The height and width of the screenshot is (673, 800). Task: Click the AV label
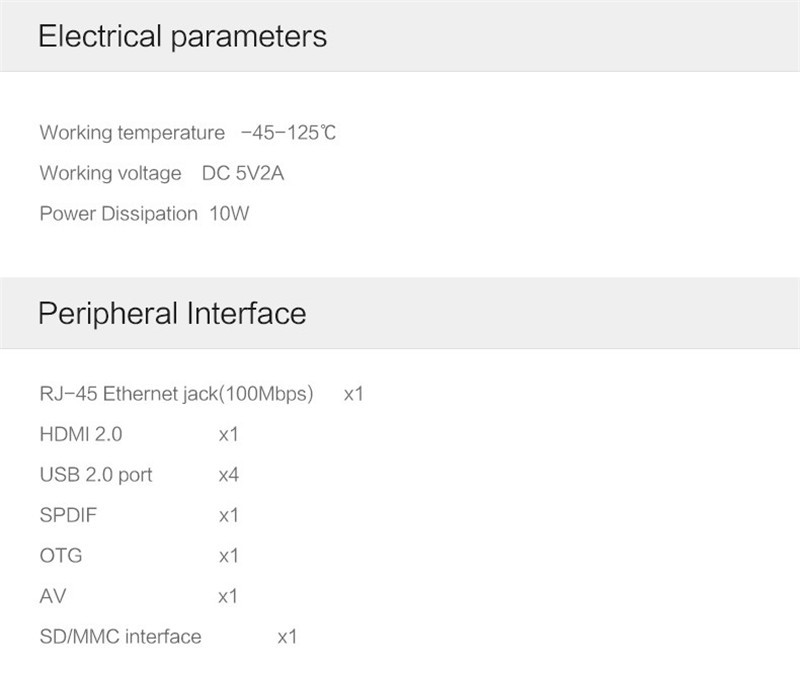coord(52,596)
